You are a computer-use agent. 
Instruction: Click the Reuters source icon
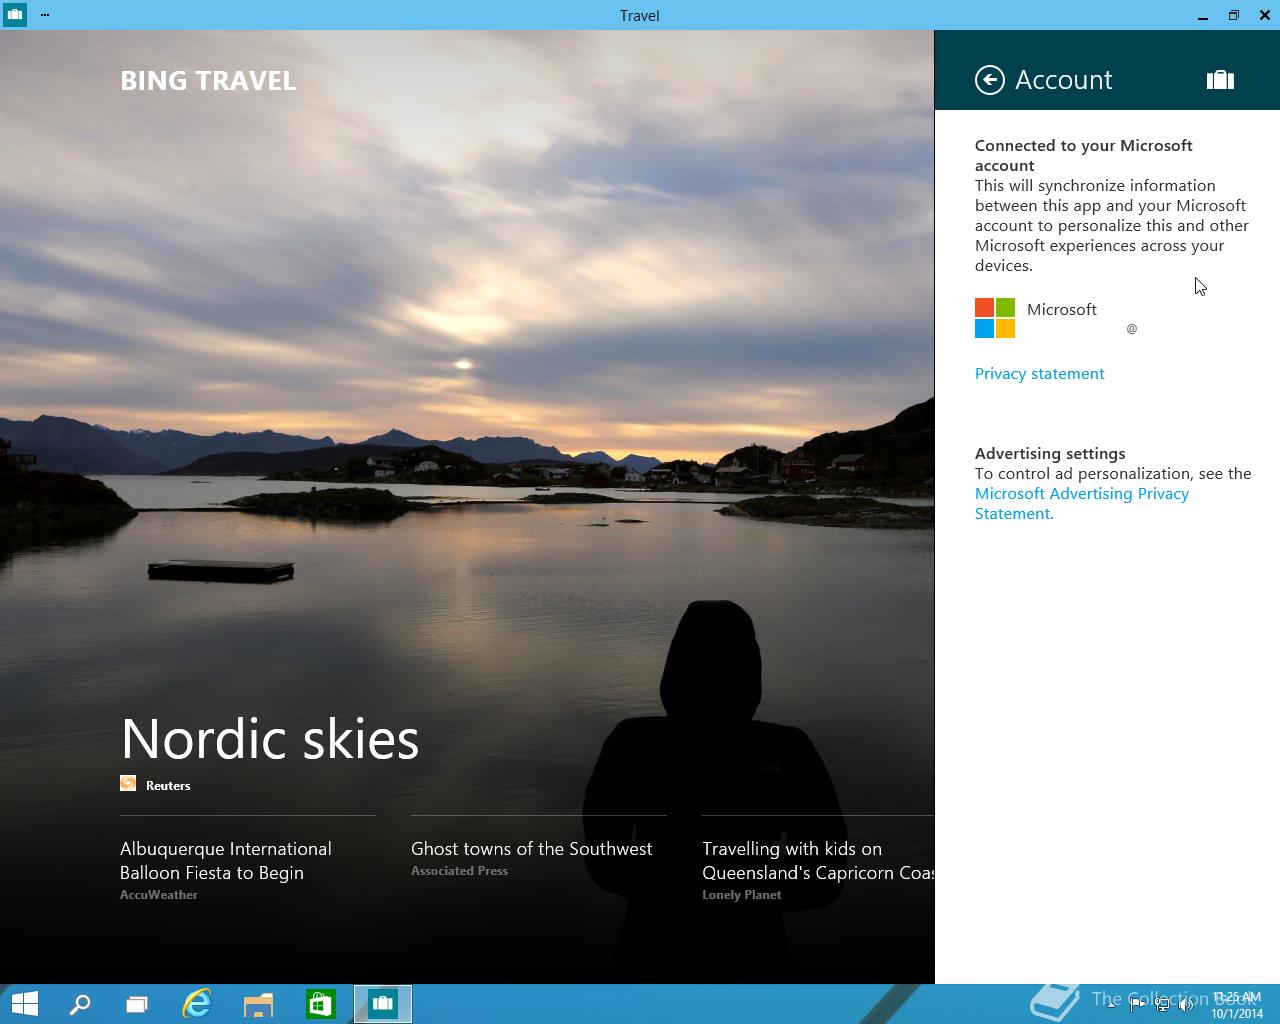point(128,784)
